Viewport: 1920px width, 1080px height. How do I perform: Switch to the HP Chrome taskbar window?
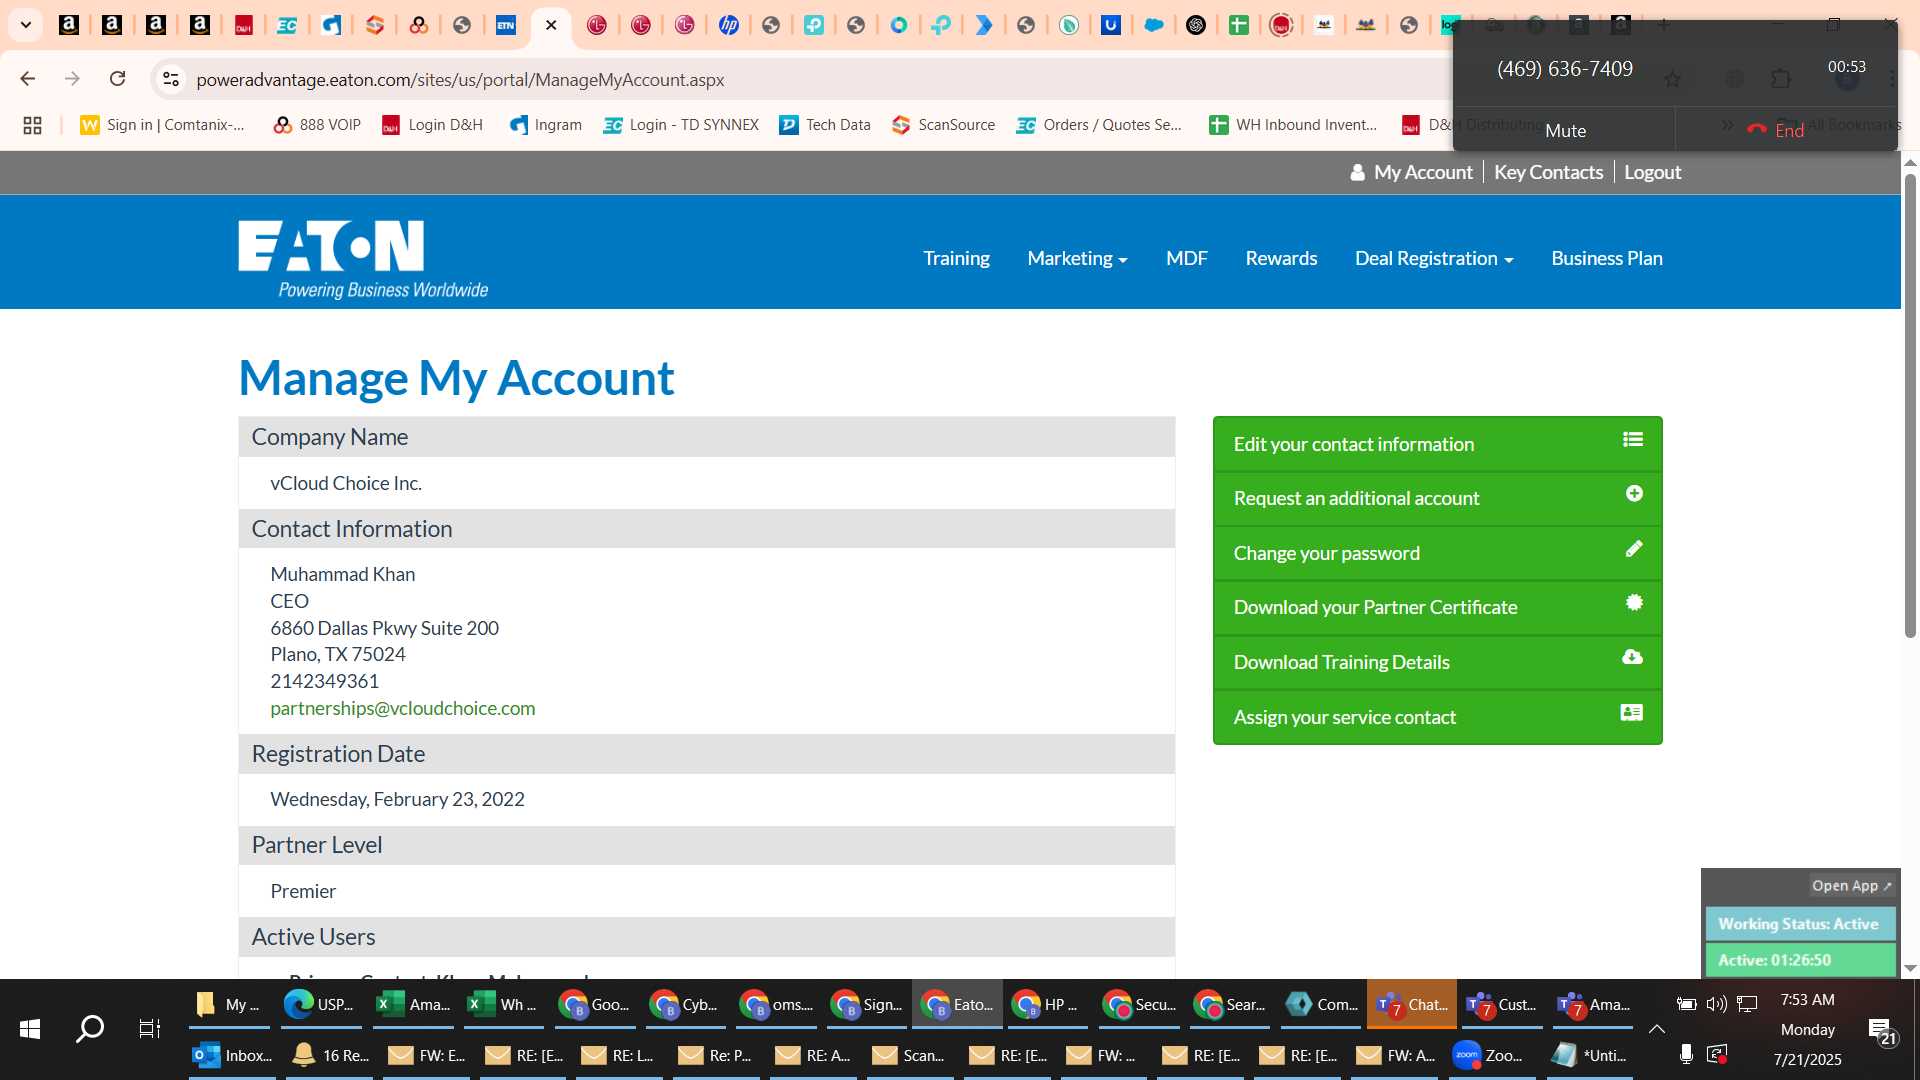coord(1047,1004)
